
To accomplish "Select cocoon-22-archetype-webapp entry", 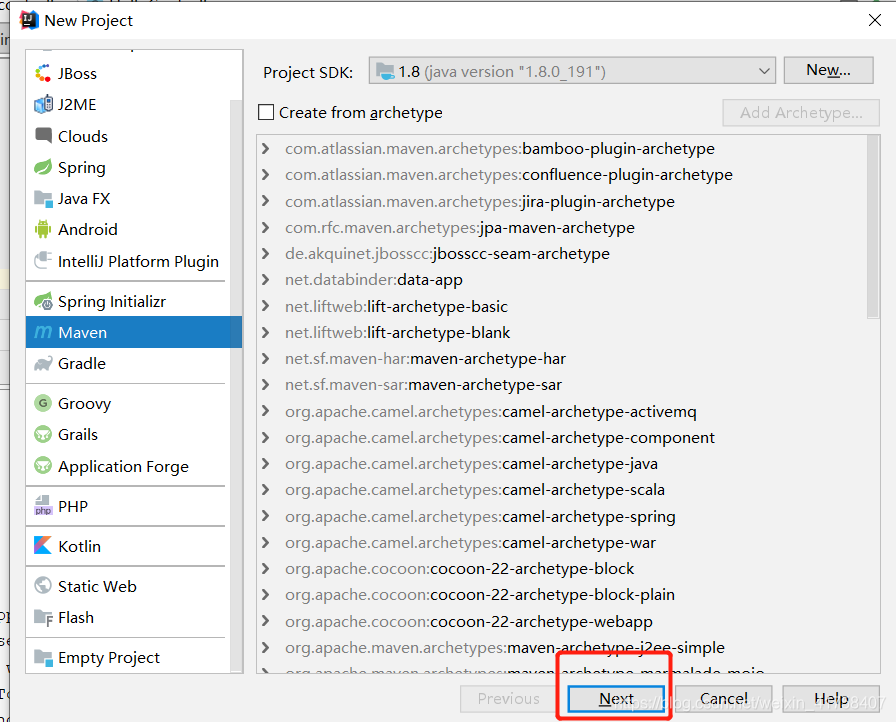I will coord(469,621).
